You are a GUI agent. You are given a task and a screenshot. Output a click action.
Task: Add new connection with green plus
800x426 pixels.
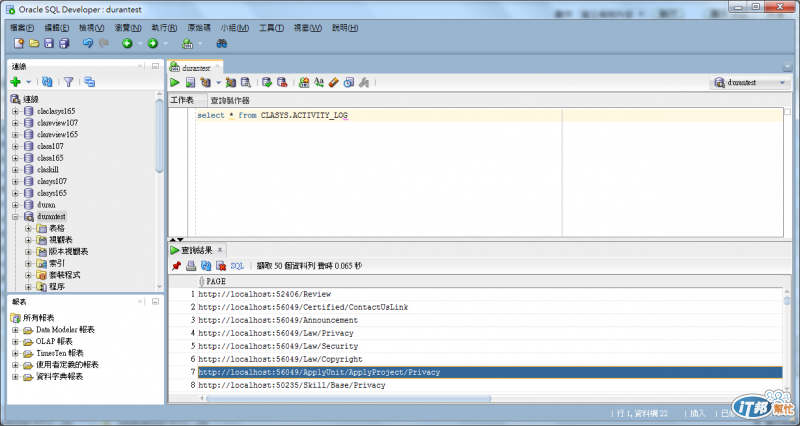point(15,82)
